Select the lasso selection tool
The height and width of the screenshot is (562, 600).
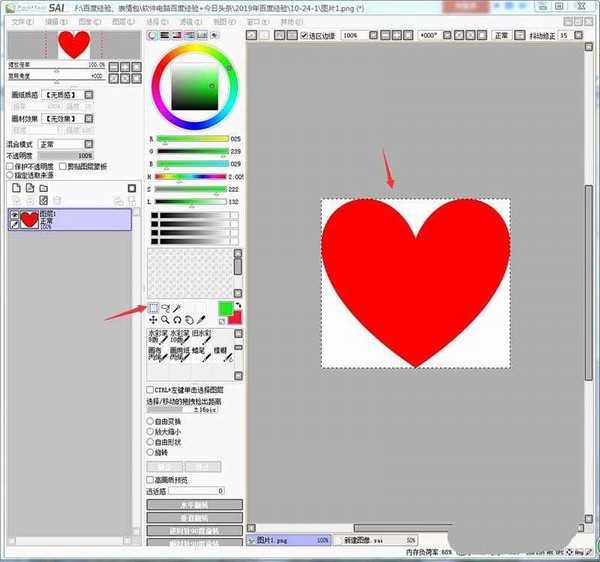(x=166, y=308)
